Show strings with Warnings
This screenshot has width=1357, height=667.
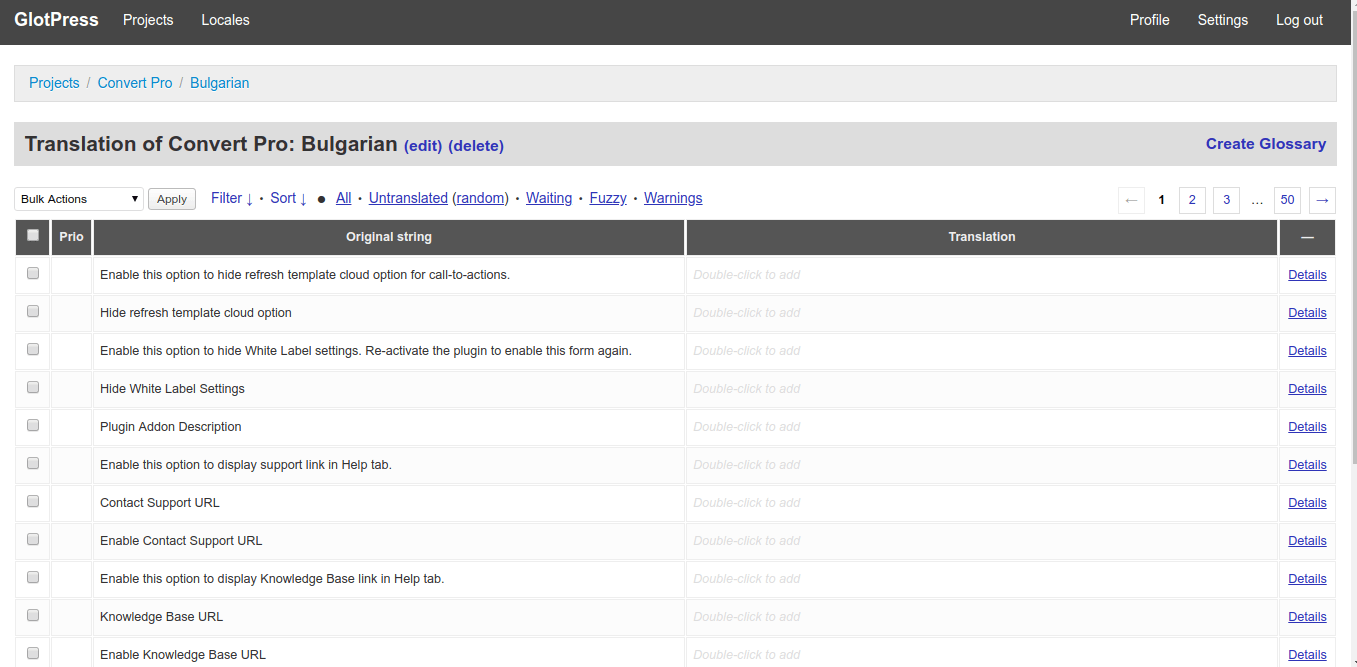(673, 198)
